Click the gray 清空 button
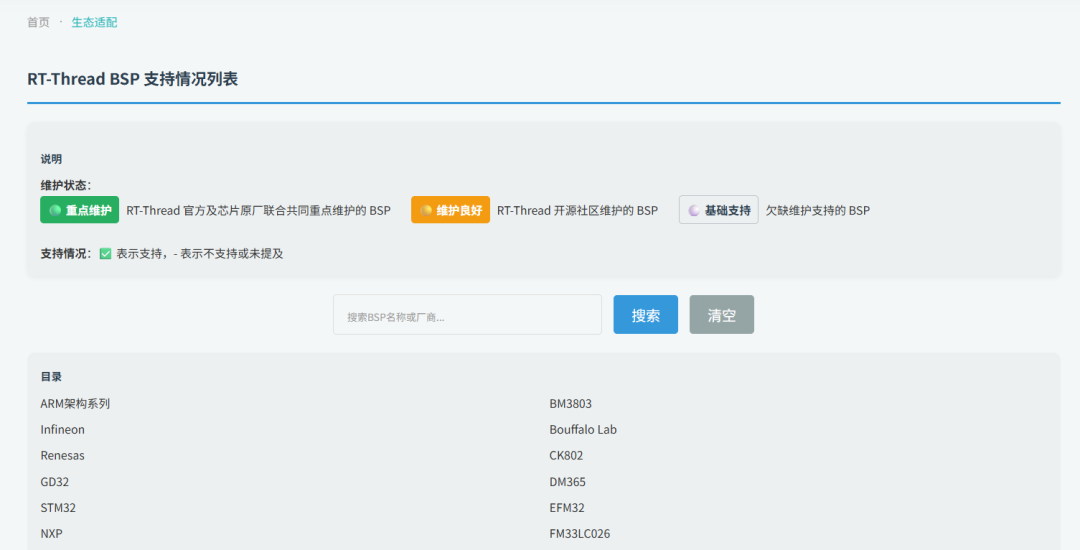Viewport: 1080px width, 550px height. (x=721, y=315)
